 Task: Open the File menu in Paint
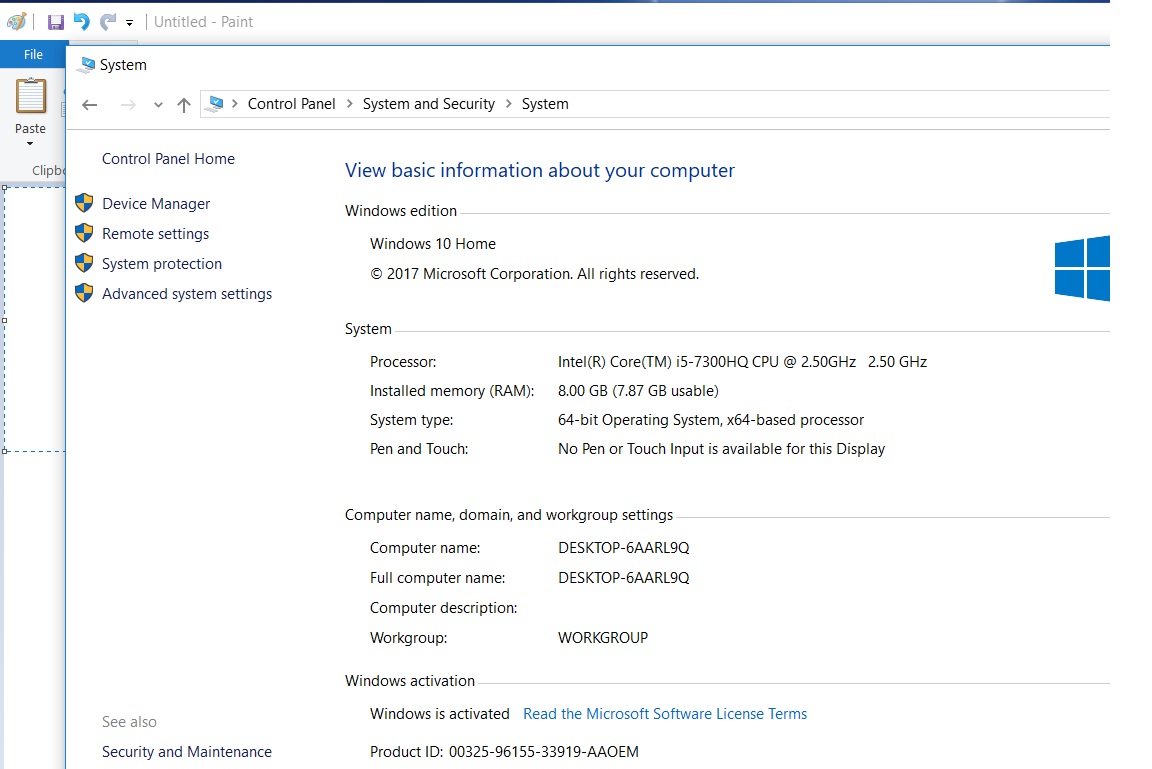coord(33,54)
